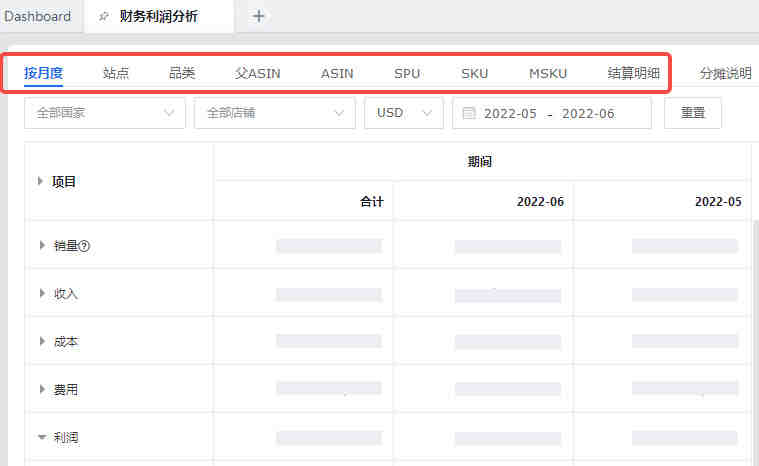Expand the 费用 row
Image resolution: width=759 pixels, height=466 pixels.
tap(42, 389)
